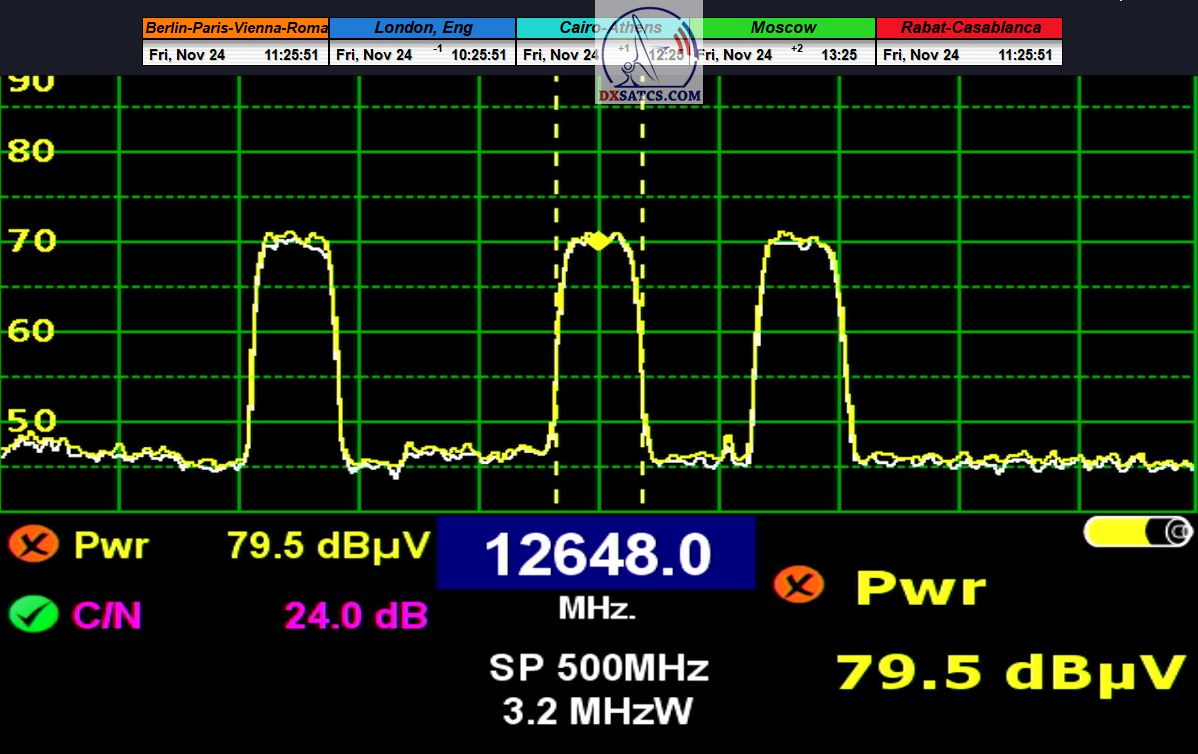1198x754 pixels.
Task: Click the large 79.5 dBµV power reading
Action: 1009,673
